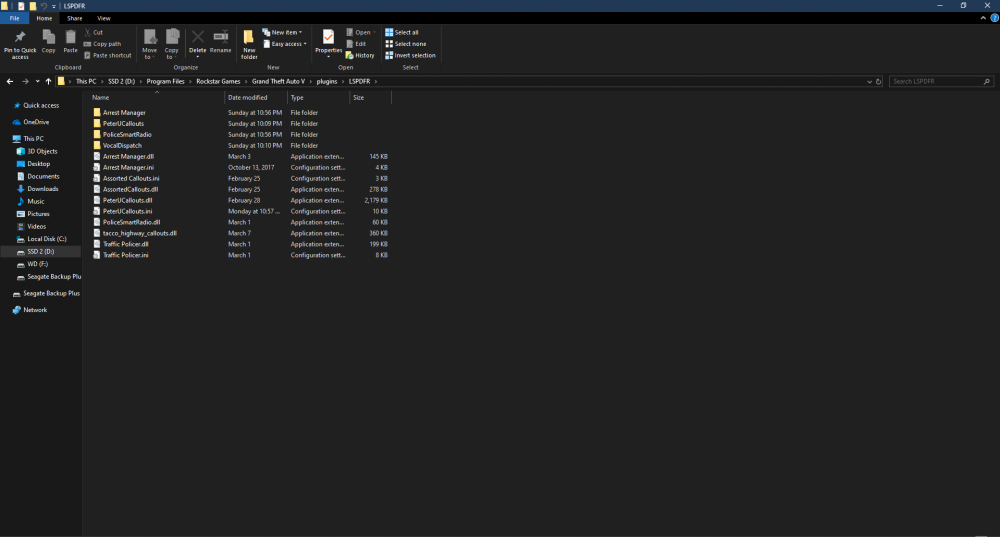This screenshot has width=1000, height=537.
Task: Open the Help icon in the ribbon
Action: tap(994, 18)
